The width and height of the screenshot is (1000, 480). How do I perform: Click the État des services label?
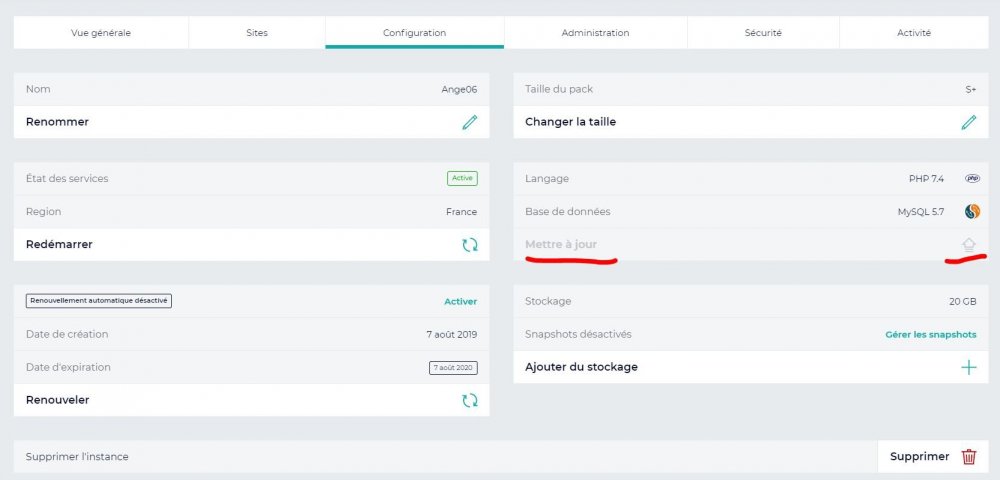tap(67, 178)
